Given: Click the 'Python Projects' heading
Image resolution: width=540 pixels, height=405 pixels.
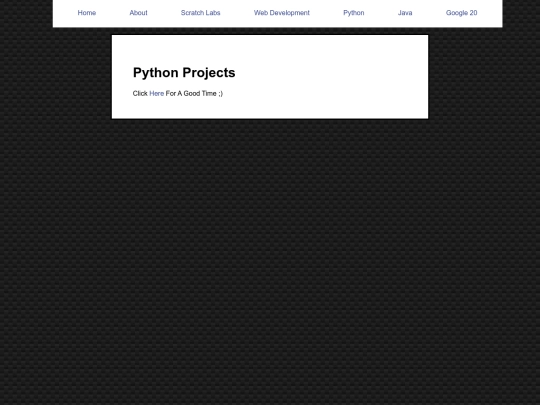Looking at the screenshot, I should click(184, 73).
